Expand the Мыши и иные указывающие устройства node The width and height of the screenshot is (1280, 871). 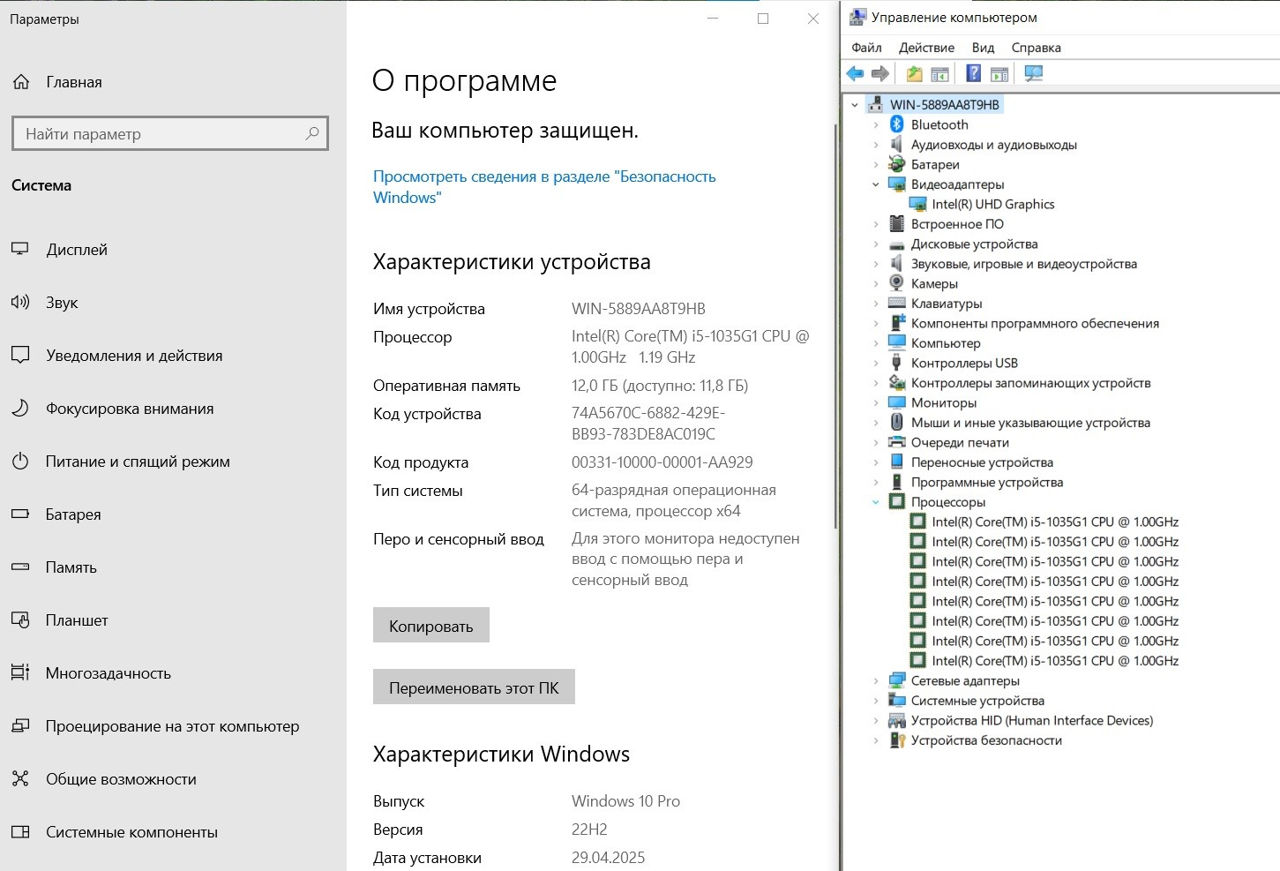click(876, 423)
